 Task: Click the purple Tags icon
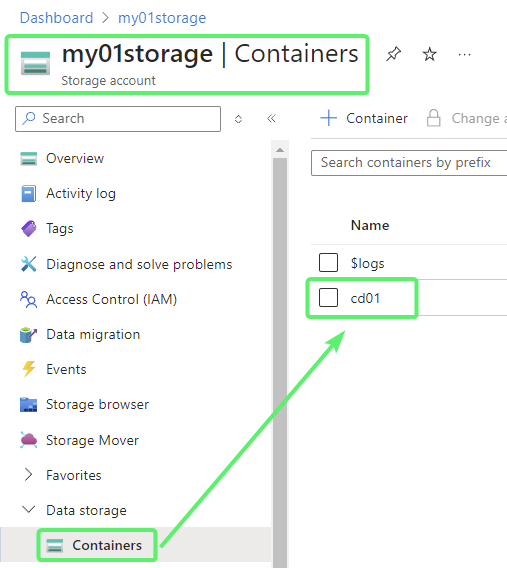(29, 229)
